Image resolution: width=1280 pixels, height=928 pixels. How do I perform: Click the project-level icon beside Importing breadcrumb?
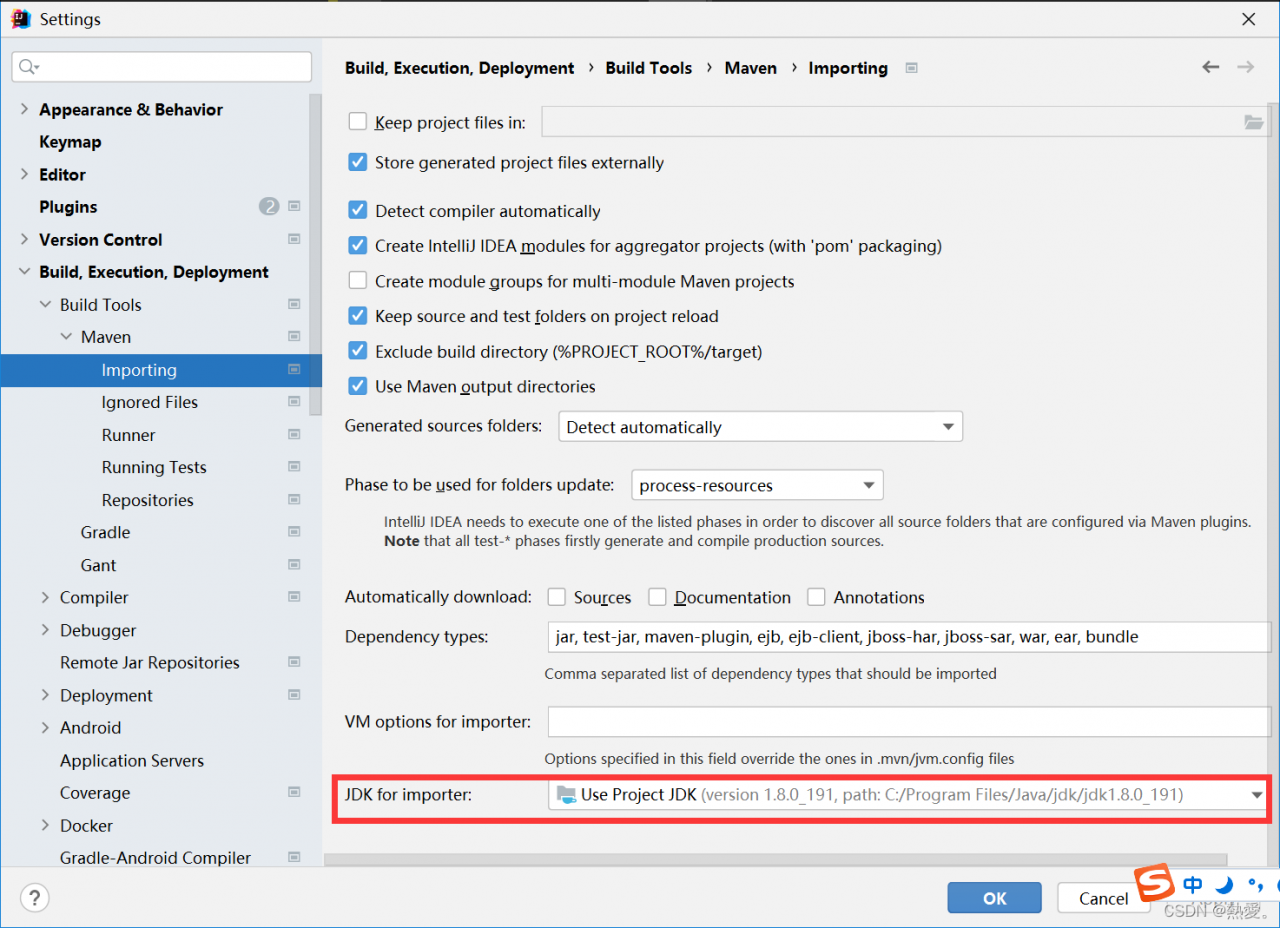point(911,68)
